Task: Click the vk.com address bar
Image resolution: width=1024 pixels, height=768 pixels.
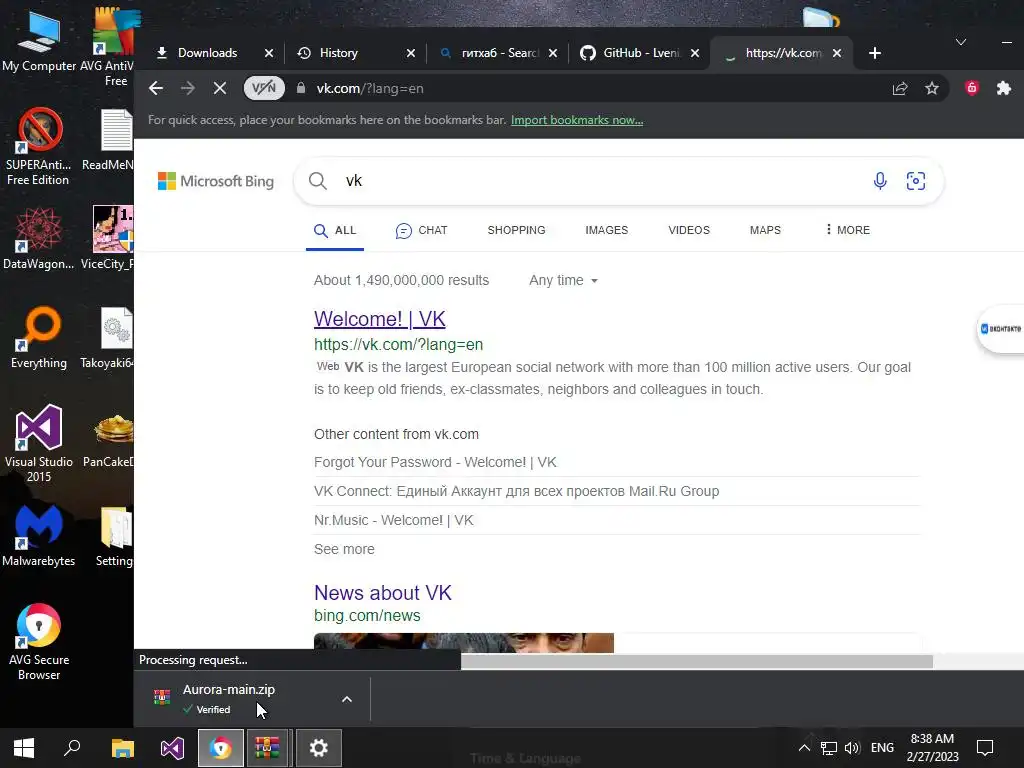Action: pyautogui.click(x=588, y=88)
